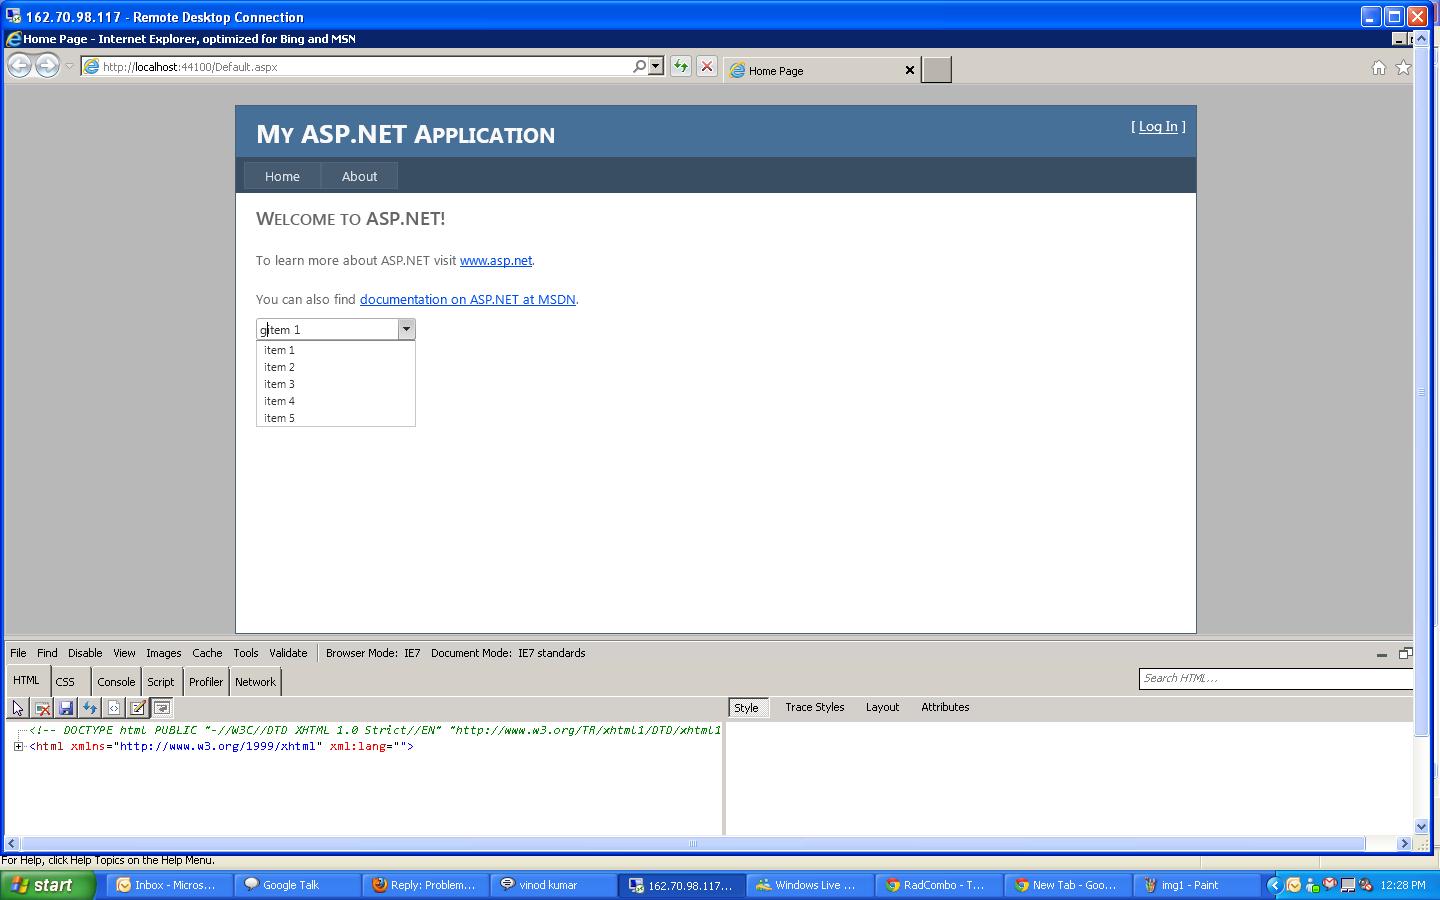Open the address bar history dropdown
The image size is (1440, 900).
tap(656, 66)
